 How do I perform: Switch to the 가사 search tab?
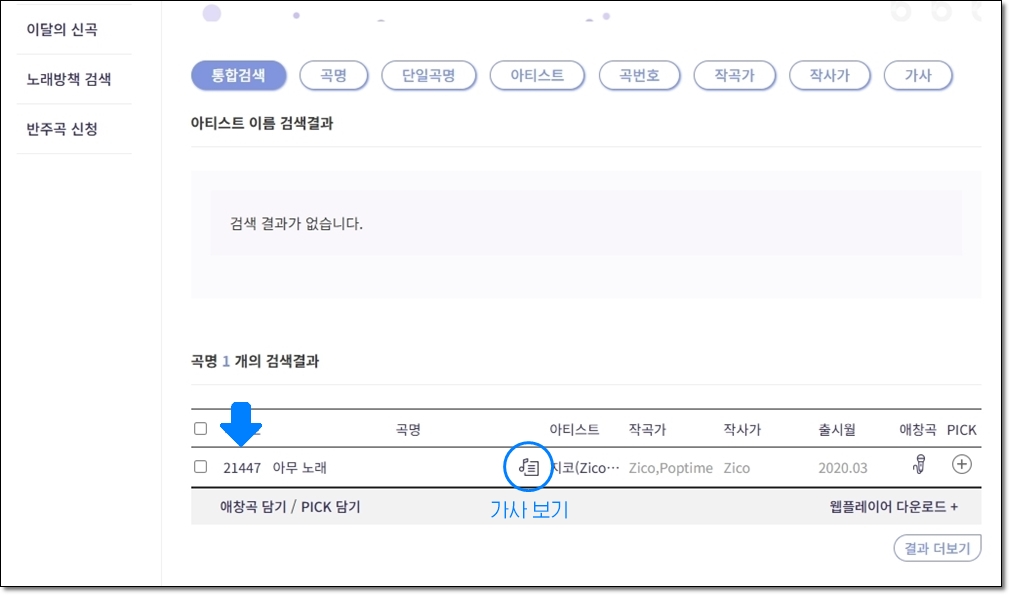917,75
